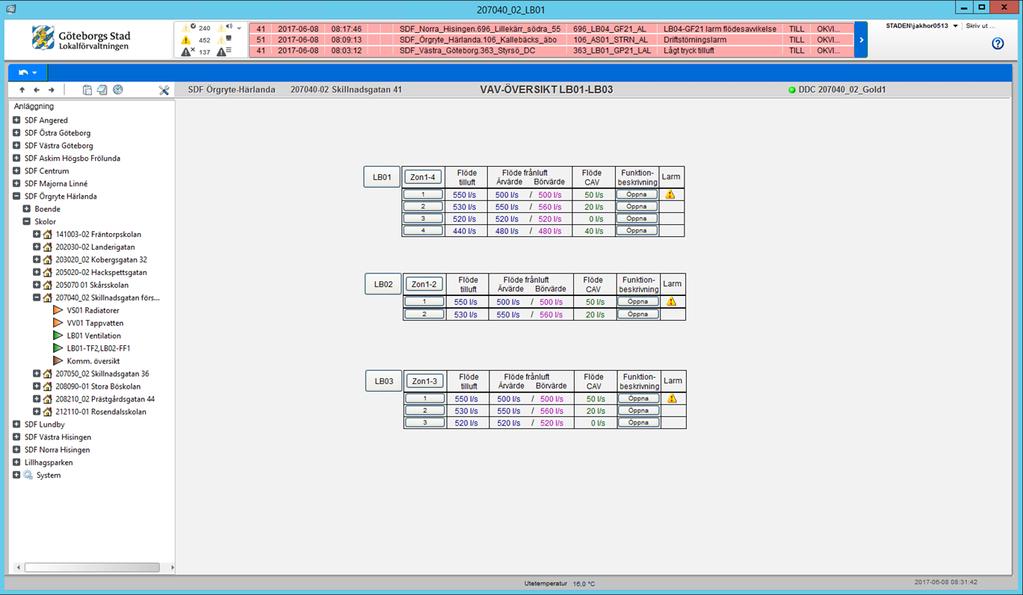Expand the SDF Centrum tree node

[16, 171]
